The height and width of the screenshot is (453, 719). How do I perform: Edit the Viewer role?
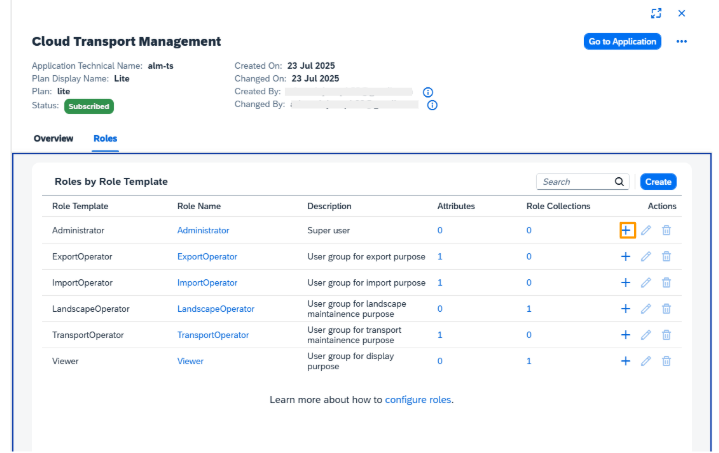(646, 361)
